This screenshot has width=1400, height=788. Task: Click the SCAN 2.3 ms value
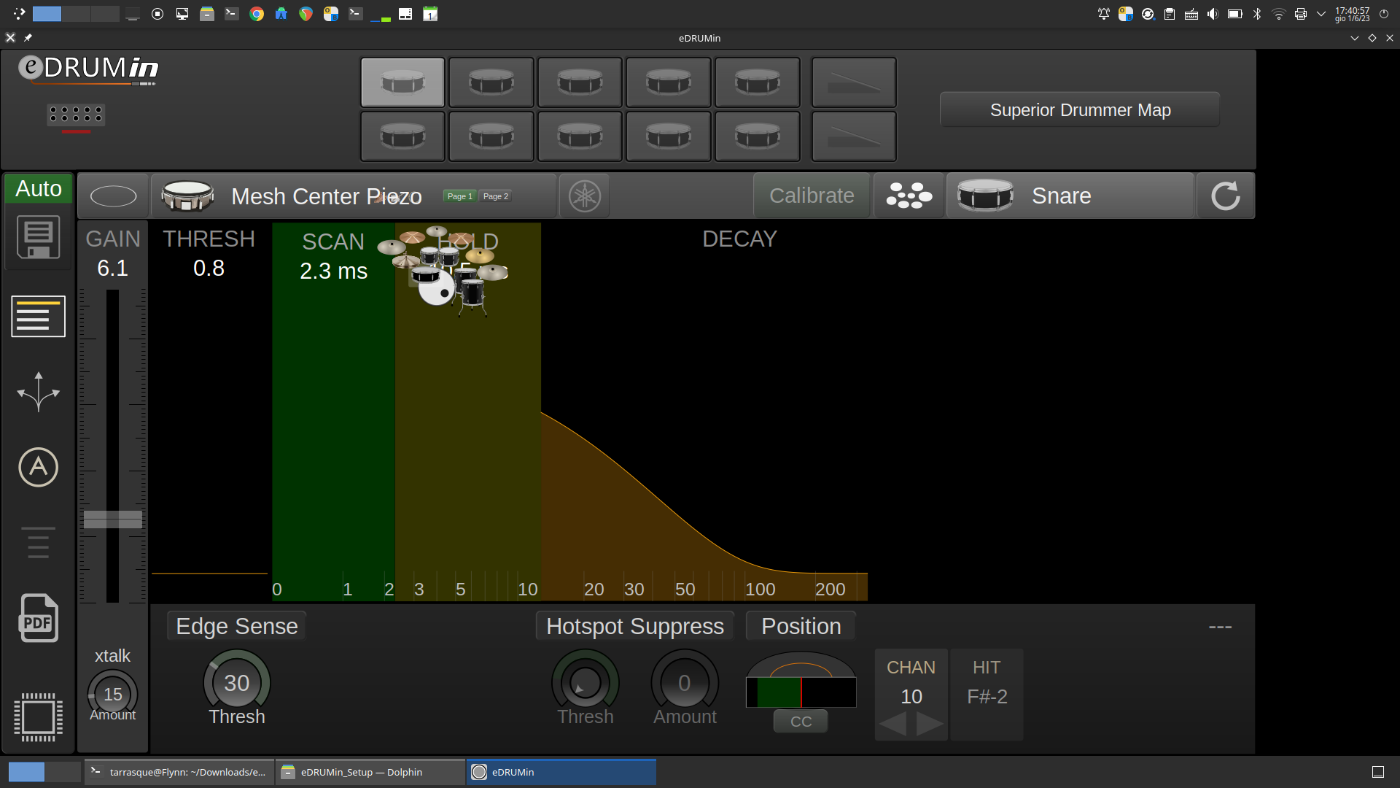coord(334,271)
